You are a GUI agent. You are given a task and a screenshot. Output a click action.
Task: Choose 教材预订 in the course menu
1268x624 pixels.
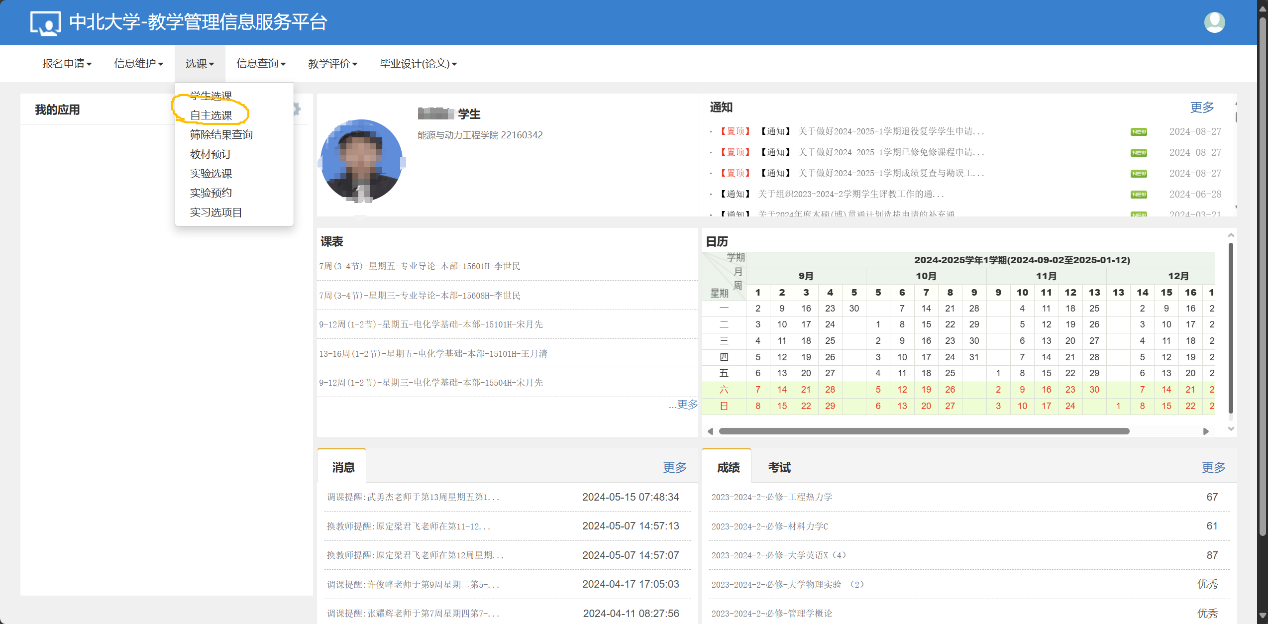pos(210,154)
